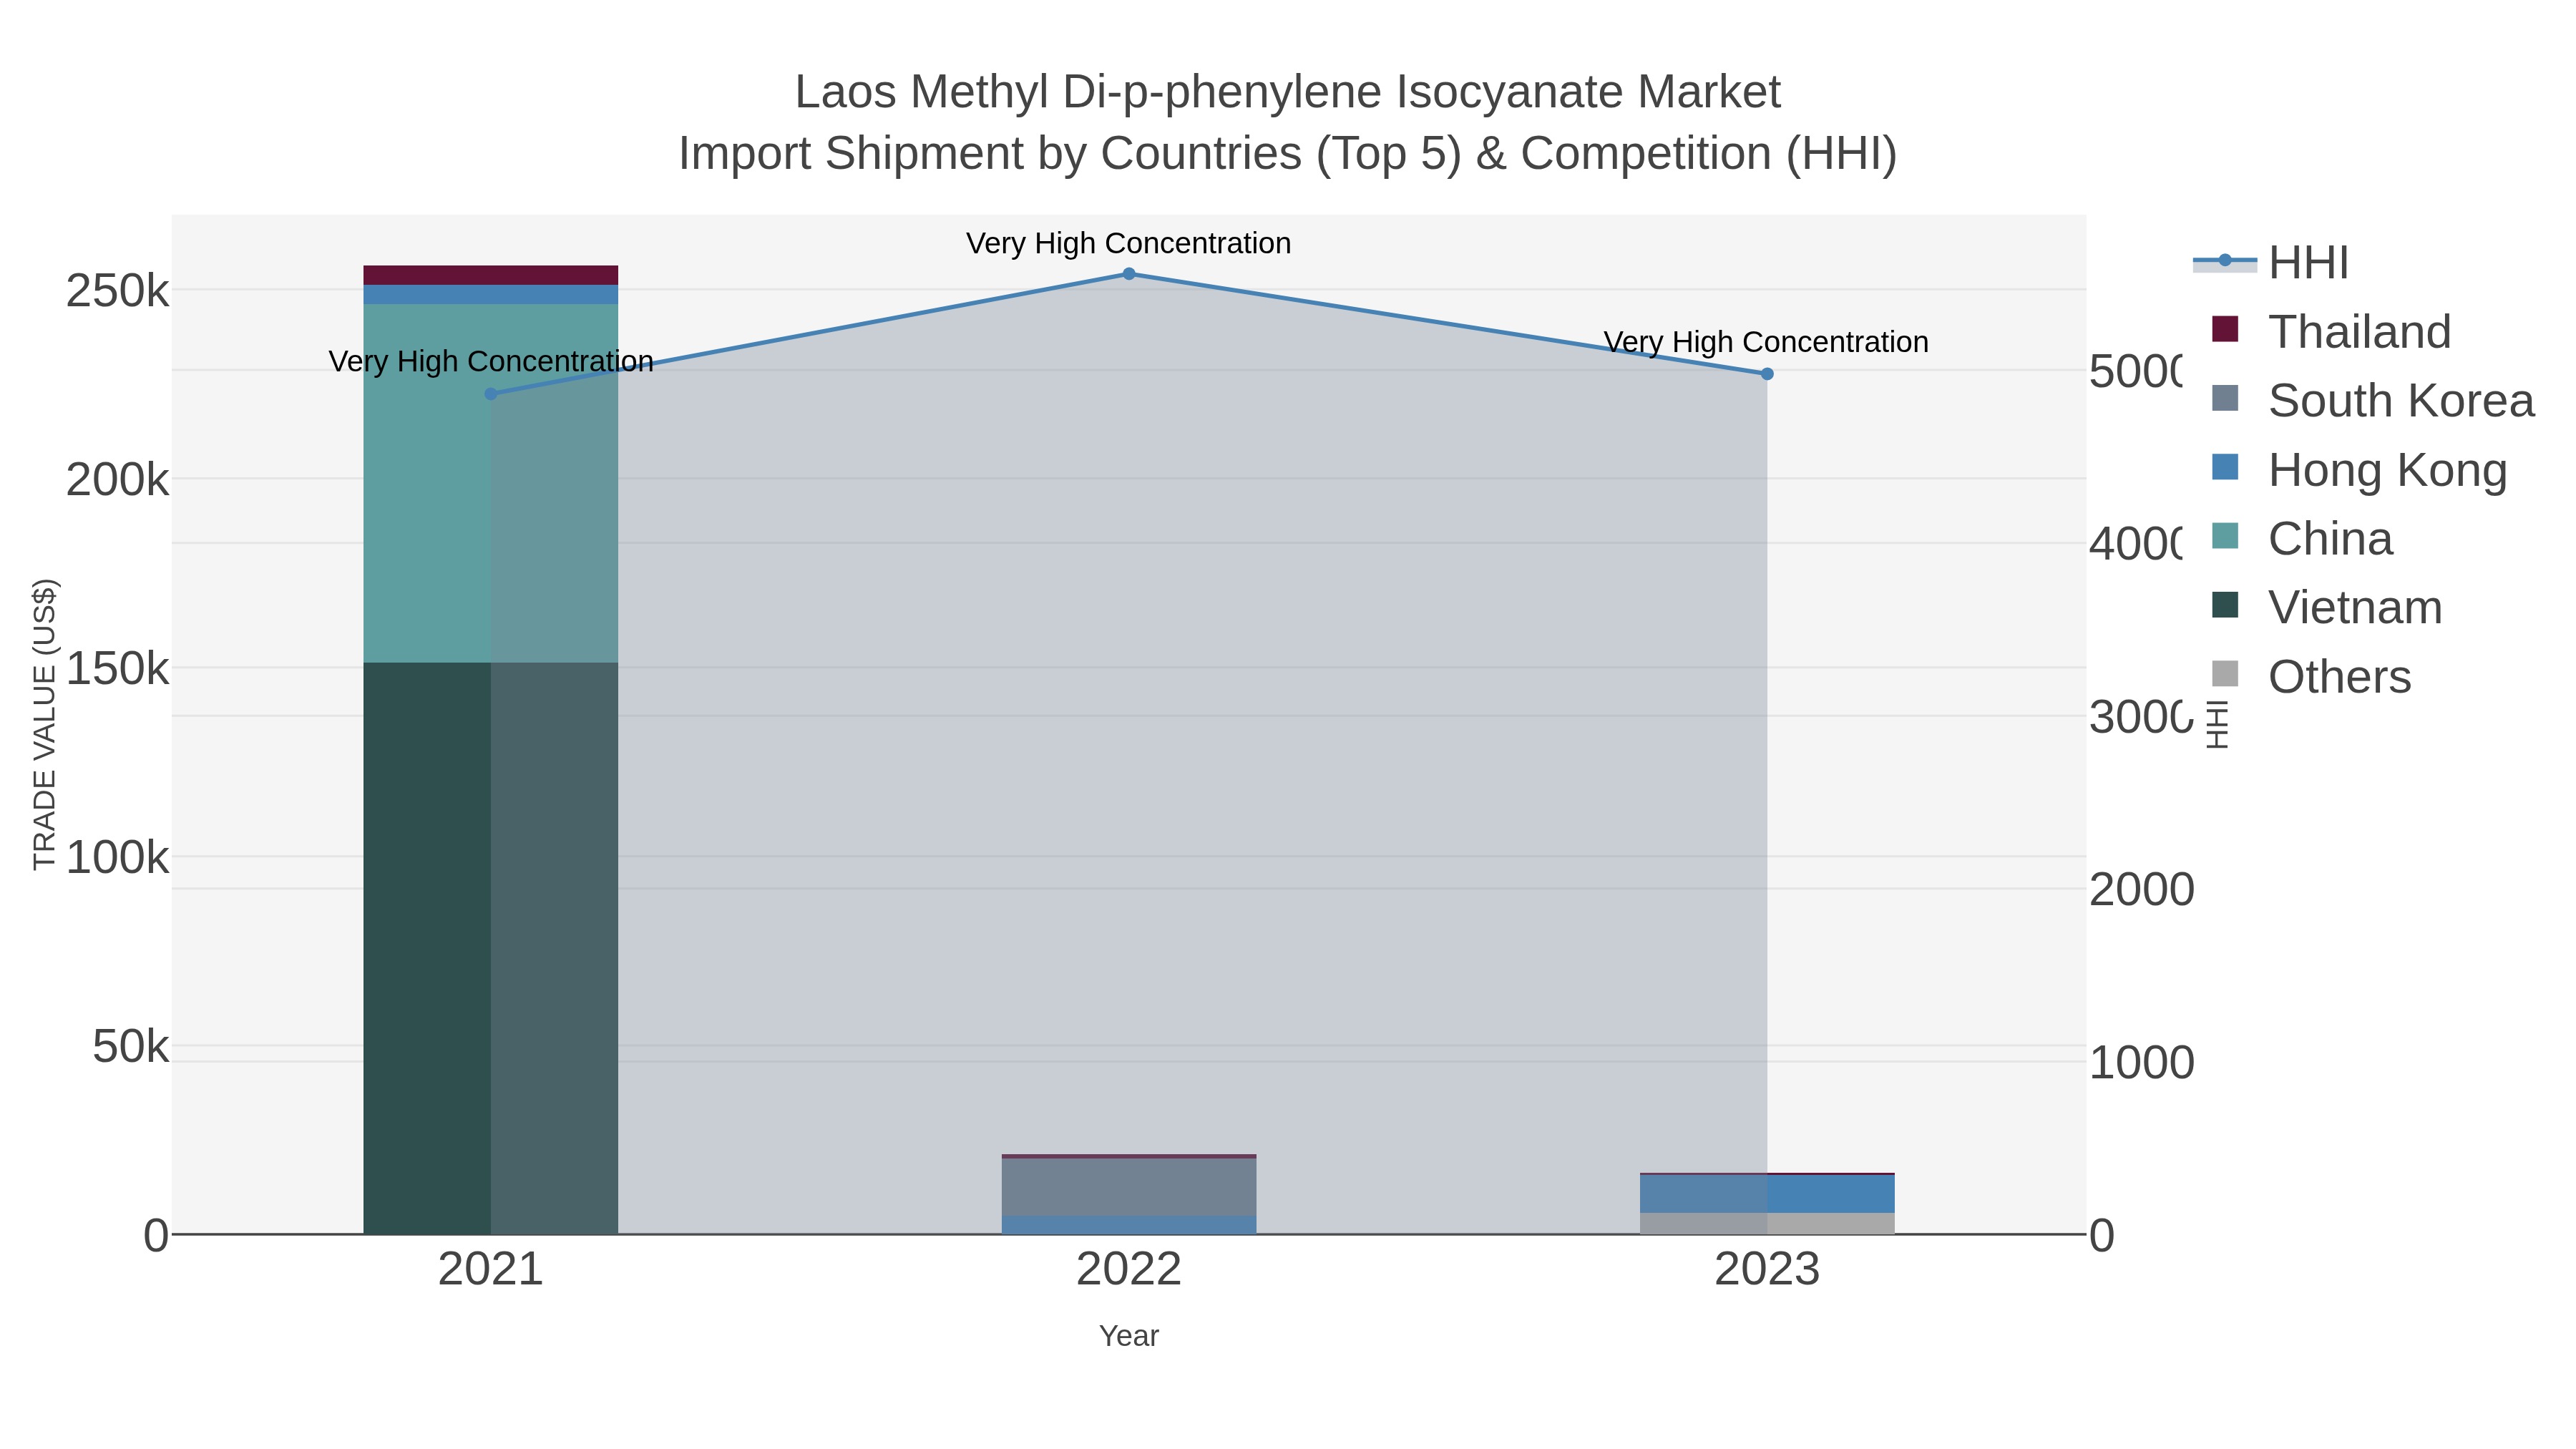
Task: Toggle Hong Kong series in legend
Action: [x=2359, y=470]
